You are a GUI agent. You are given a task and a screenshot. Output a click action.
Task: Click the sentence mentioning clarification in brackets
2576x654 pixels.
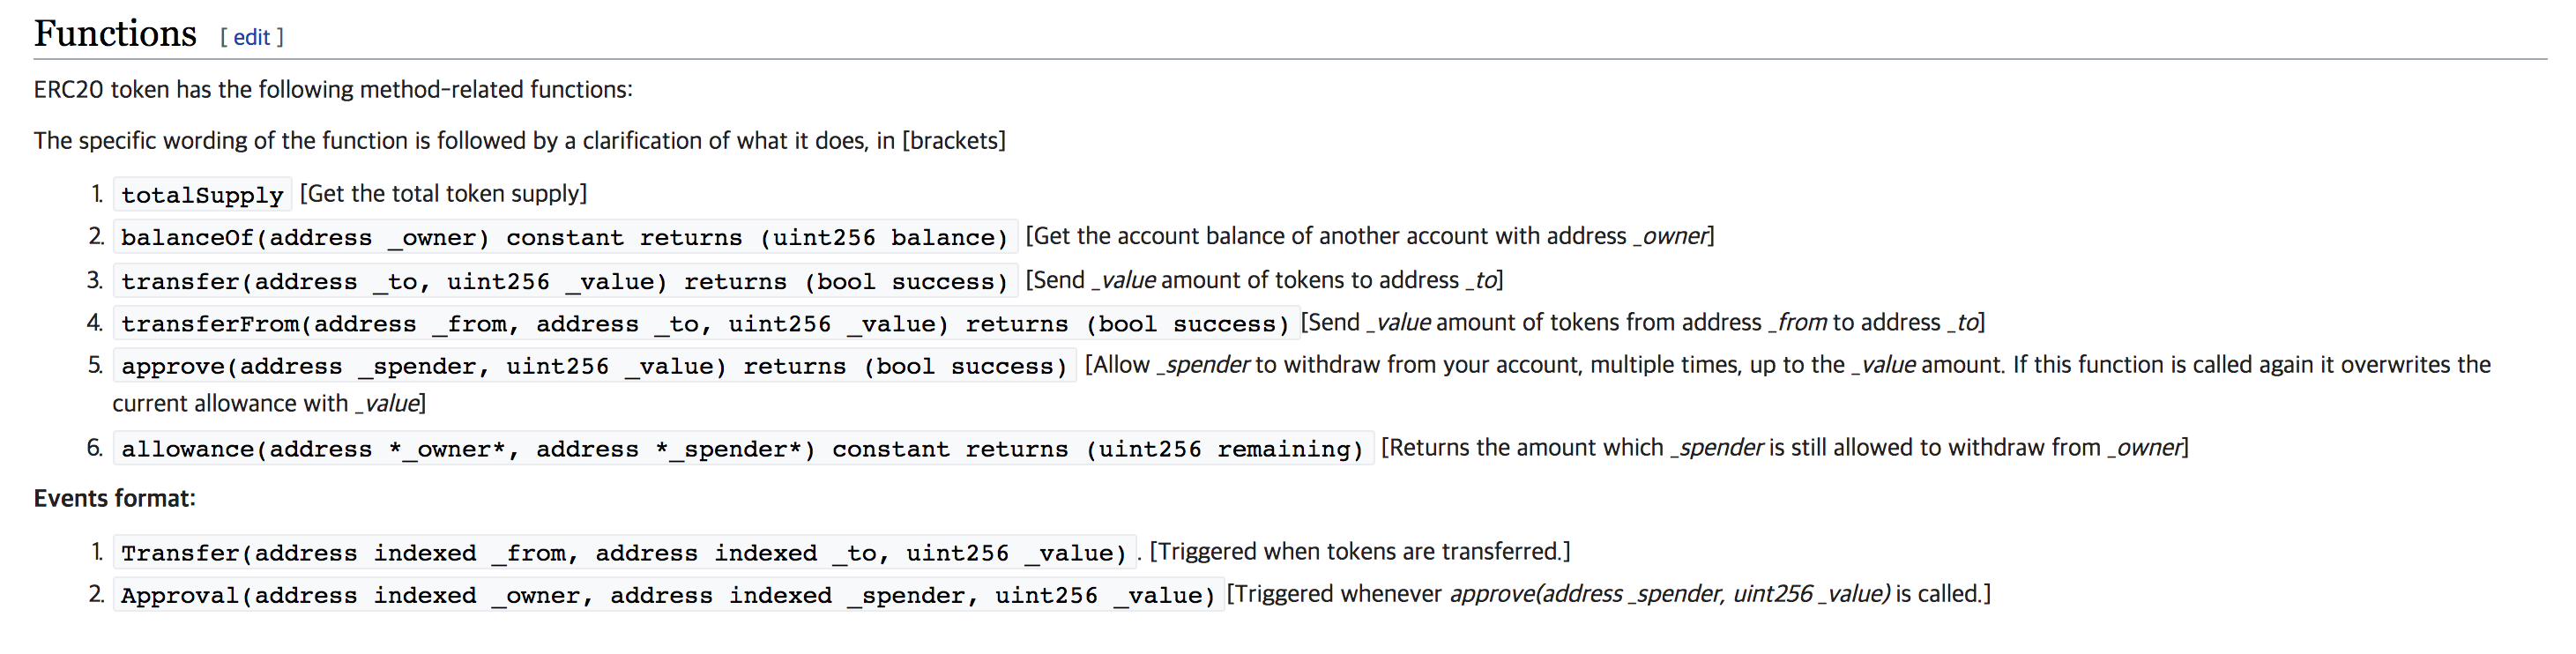point(520,140)
